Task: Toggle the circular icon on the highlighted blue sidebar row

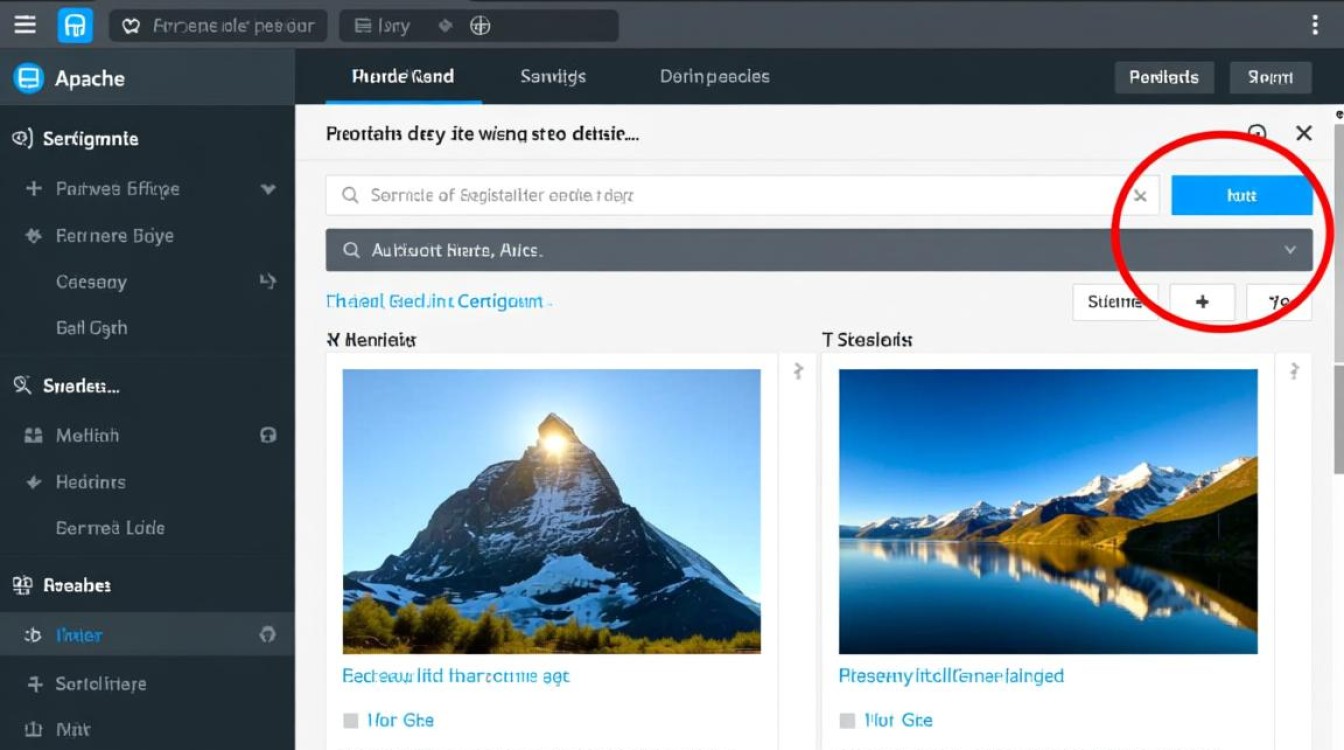Action: 267,635
